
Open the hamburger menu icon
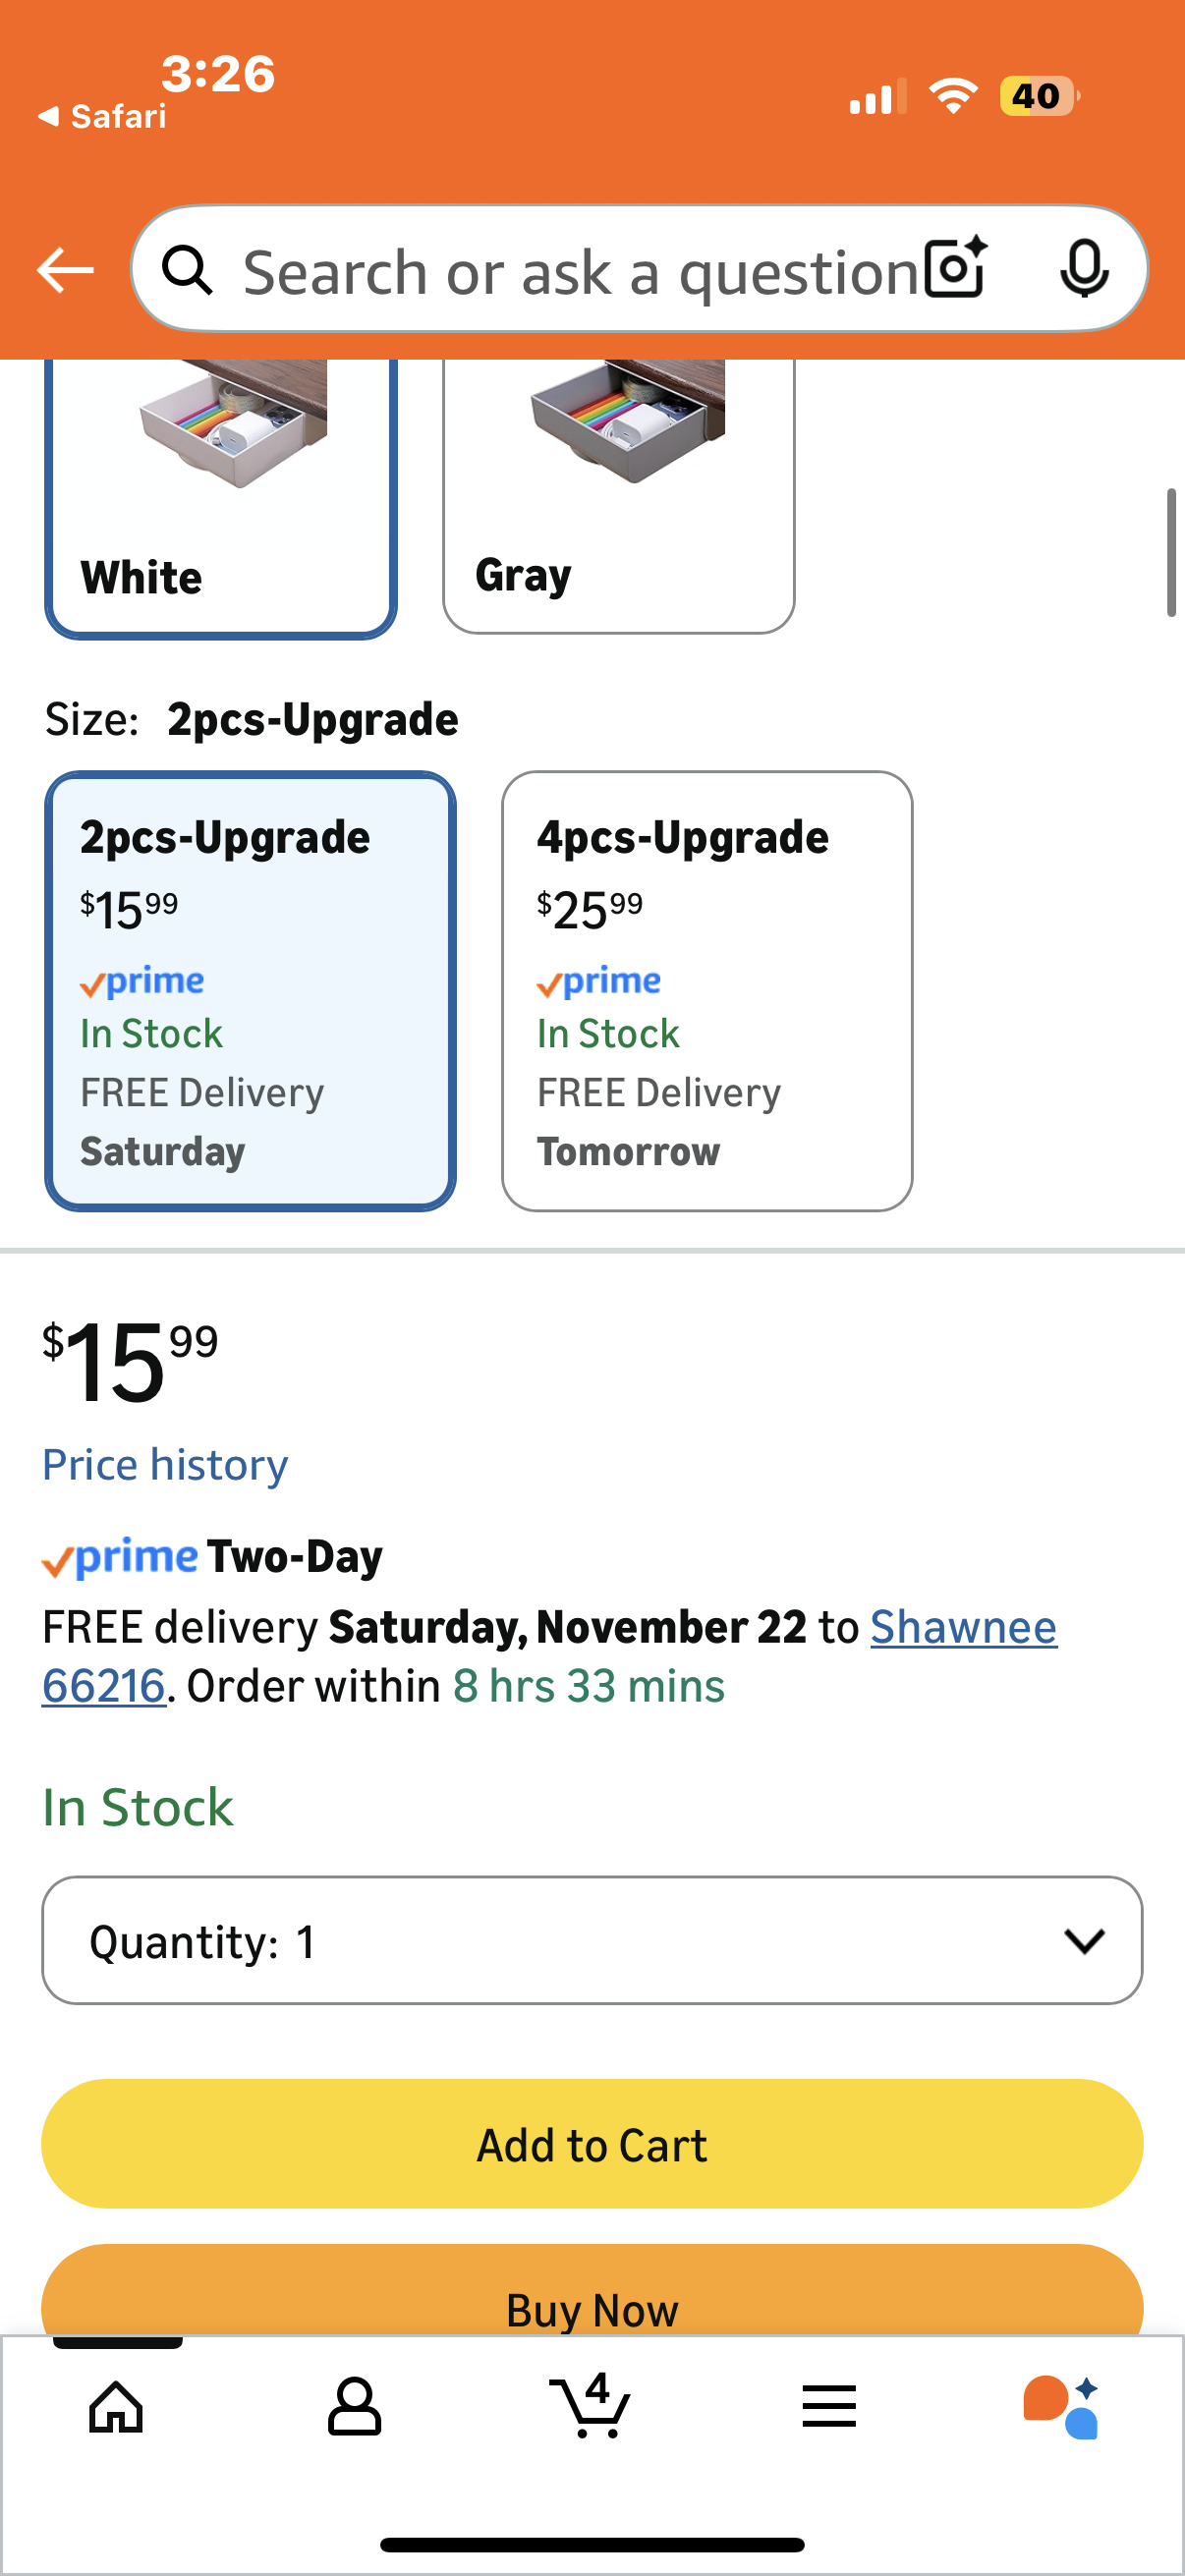coord(829,2405)
